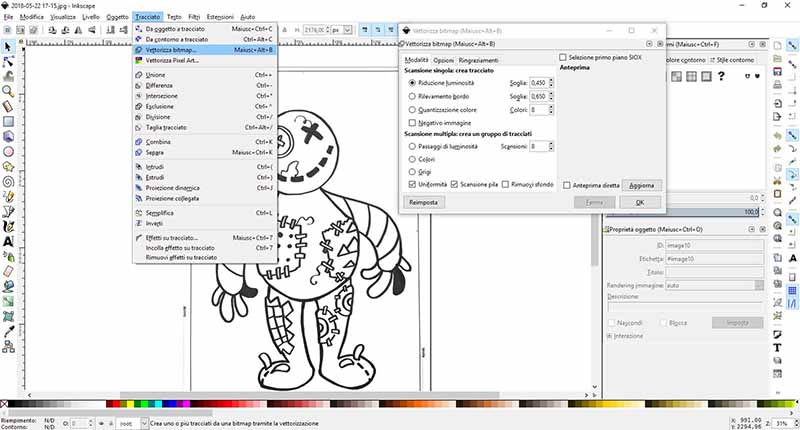800x430 pixels.
Task: Click the Aggiorna preview button
Action: 641,186
